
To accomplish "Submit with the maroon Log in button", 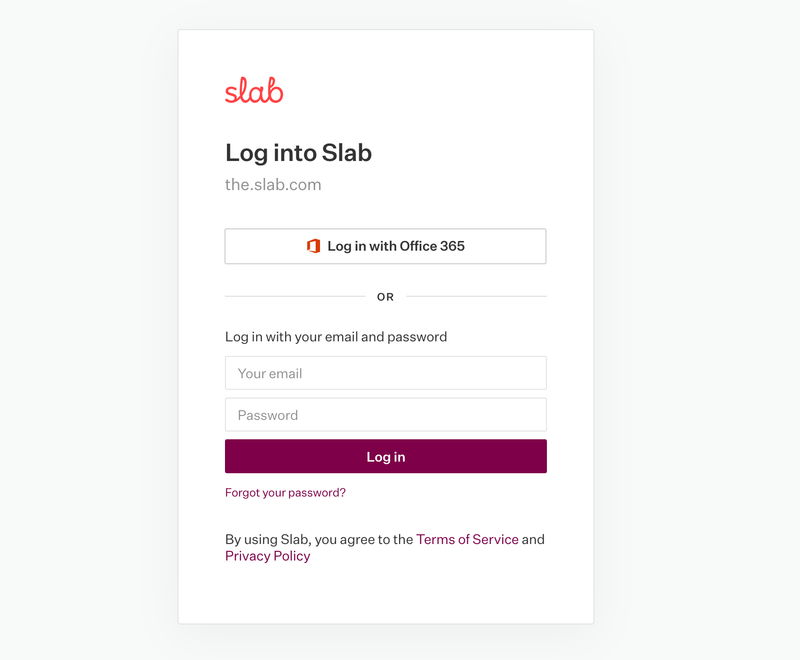I will pyautogui.click(x=385, y=456).
